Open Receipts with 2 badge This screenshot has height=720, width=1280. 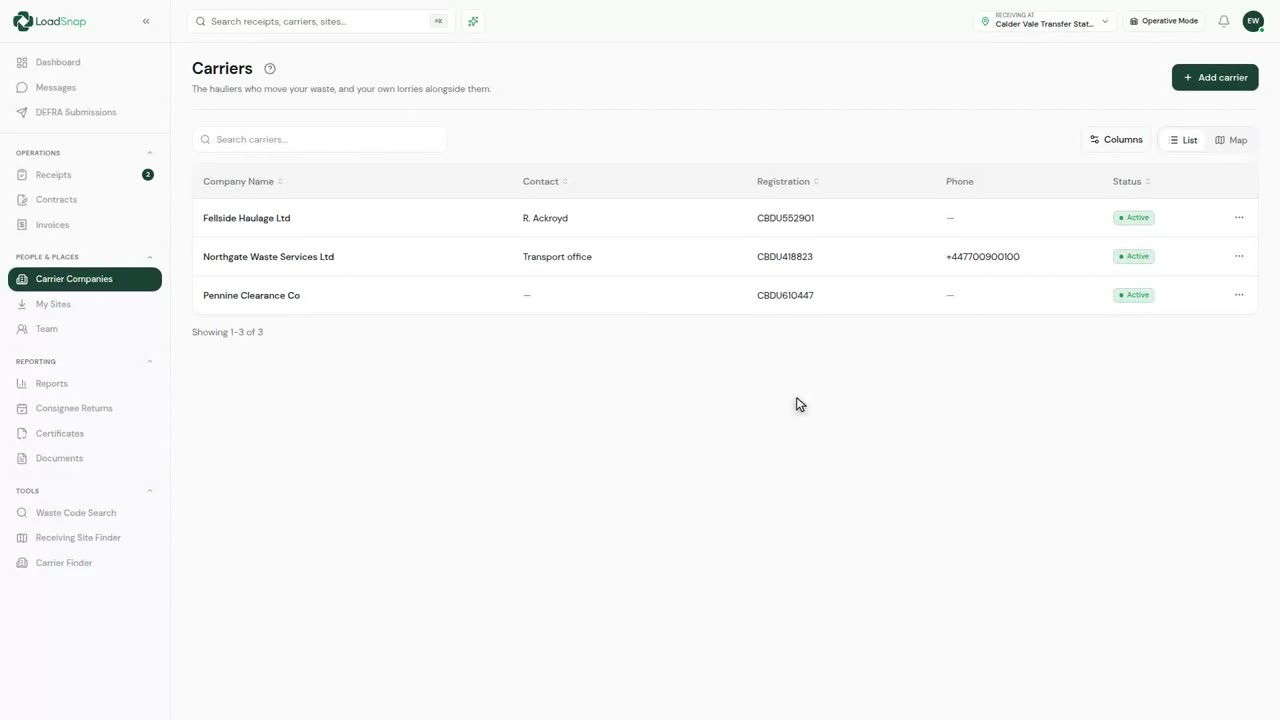click(x=85, y=175)
